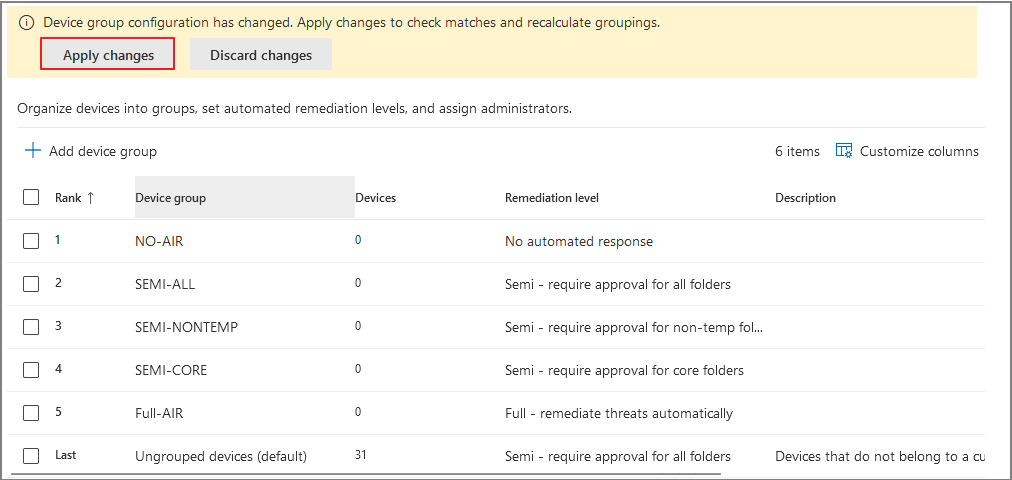
Task: Open the NO-AIR rank 1 link
Action: [x=58, y=240]
